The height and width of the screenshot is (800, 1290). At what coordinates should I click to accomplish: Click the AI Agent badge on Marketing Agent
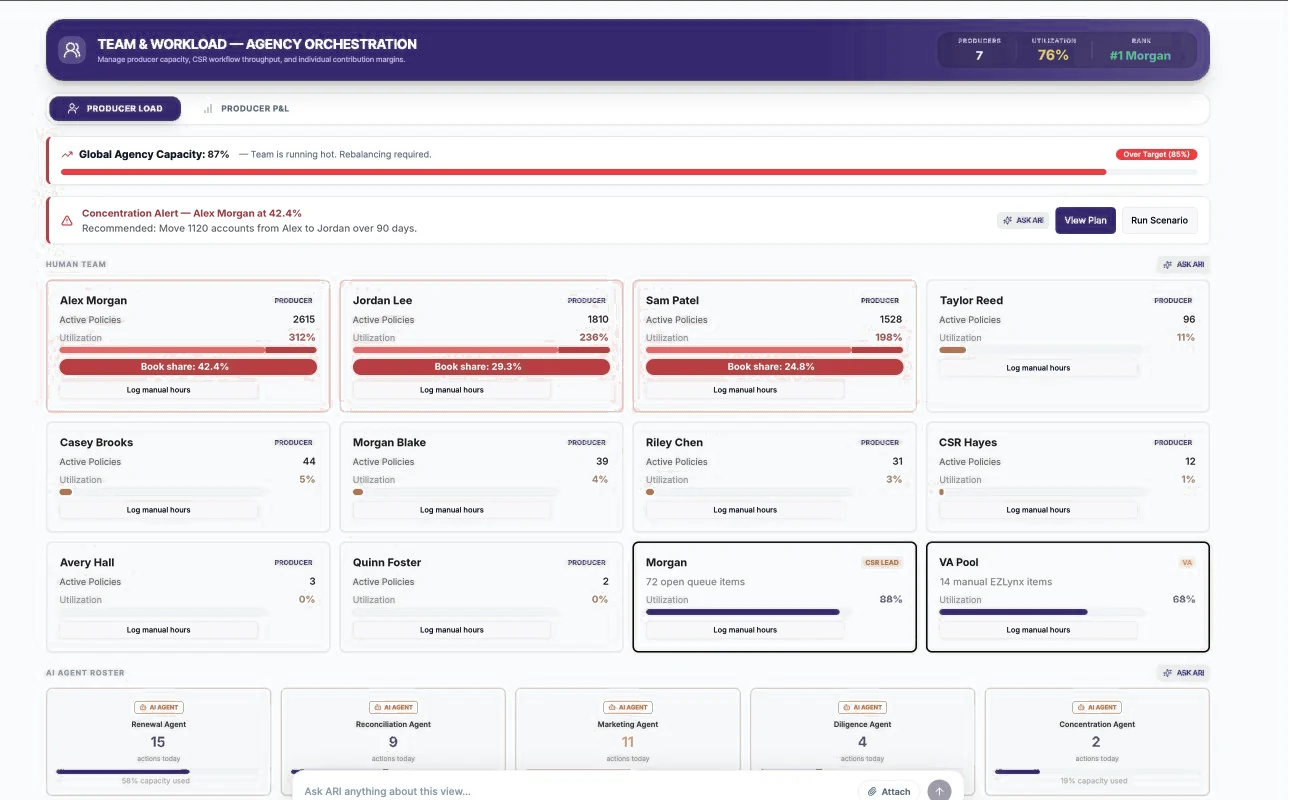(x=628, y=707)
